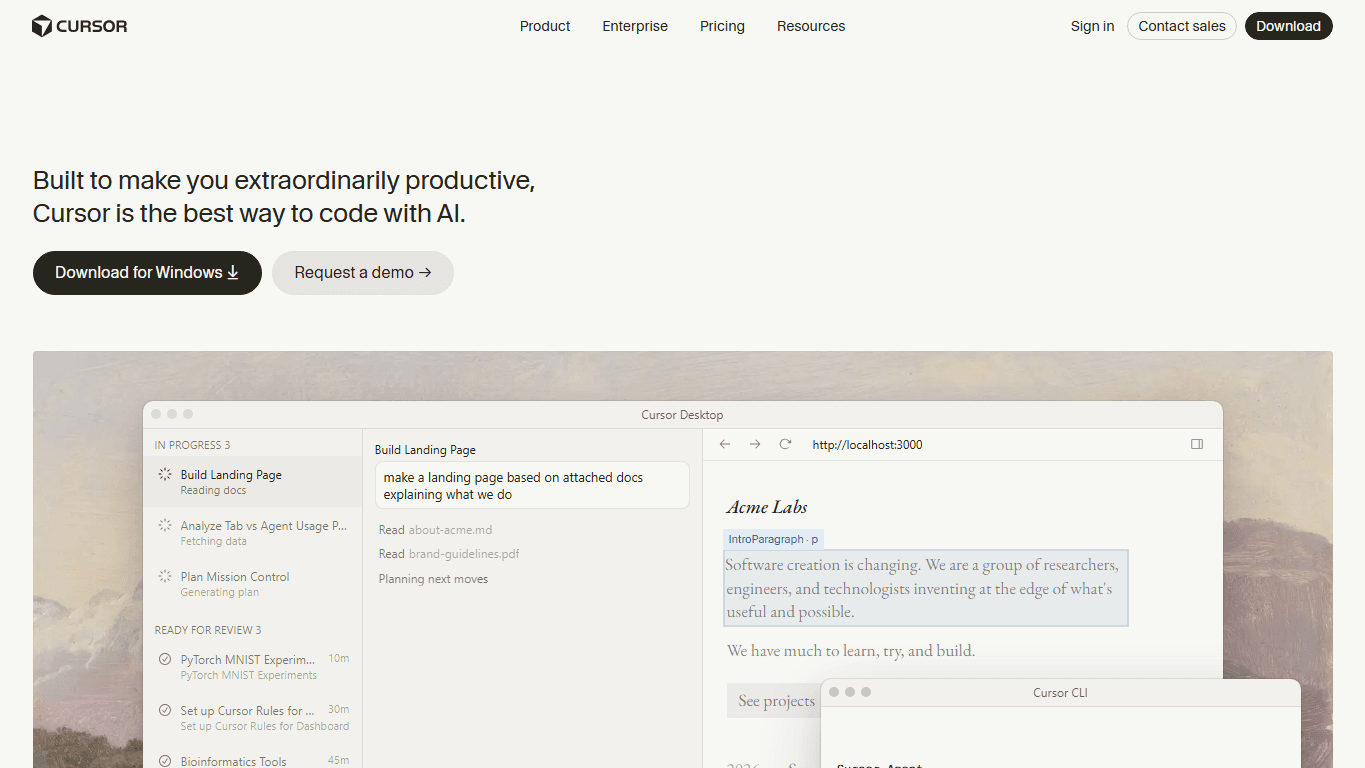The image size is (1365, 768).
Task: Open the Resources menu
Action: click(811, 26)
